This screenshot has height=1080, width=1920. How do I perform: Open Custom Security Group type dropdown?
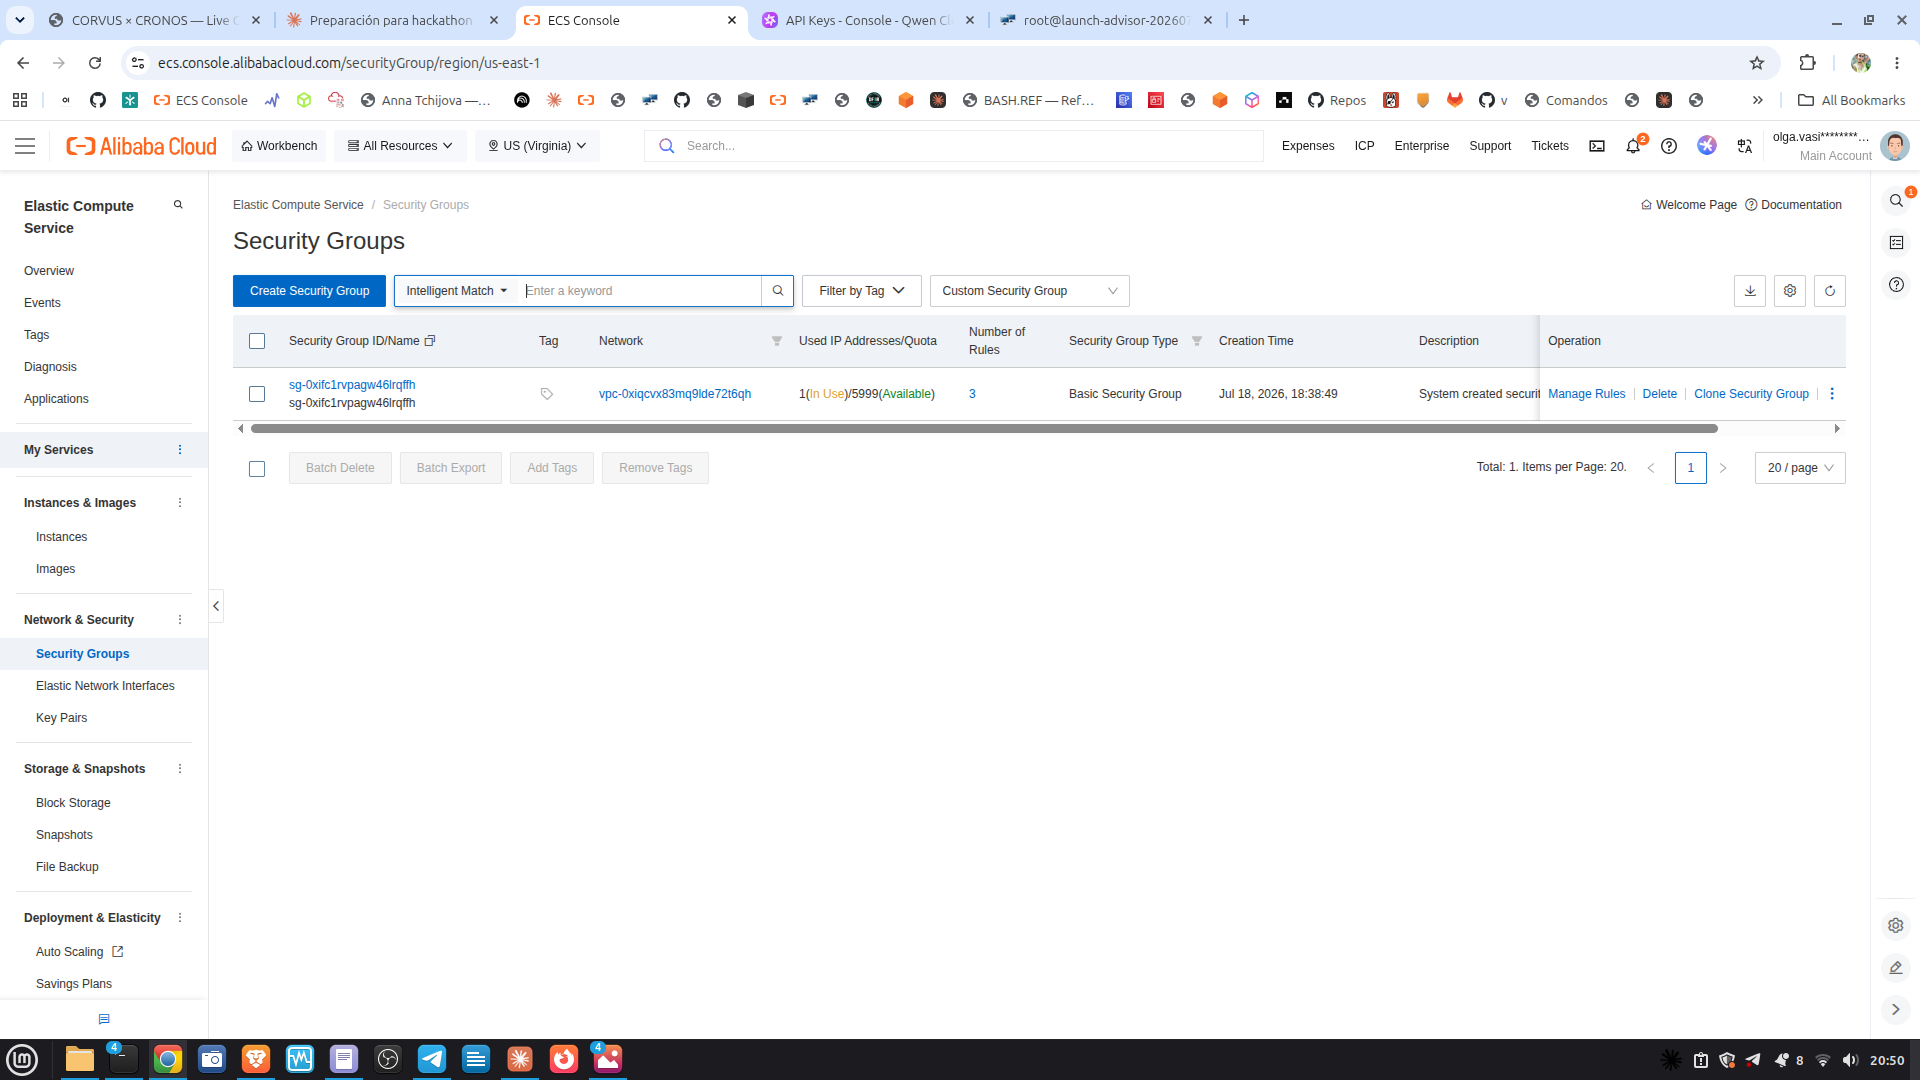click(x=1030, y=291)
